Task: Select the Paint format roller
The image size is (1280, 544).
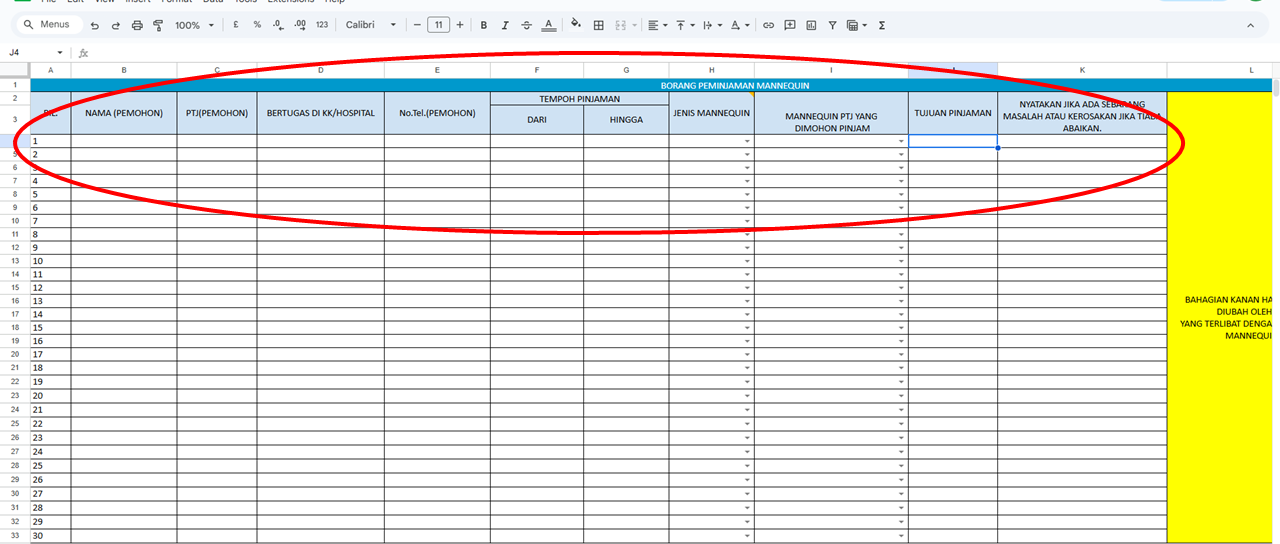Action: [158, 25]
